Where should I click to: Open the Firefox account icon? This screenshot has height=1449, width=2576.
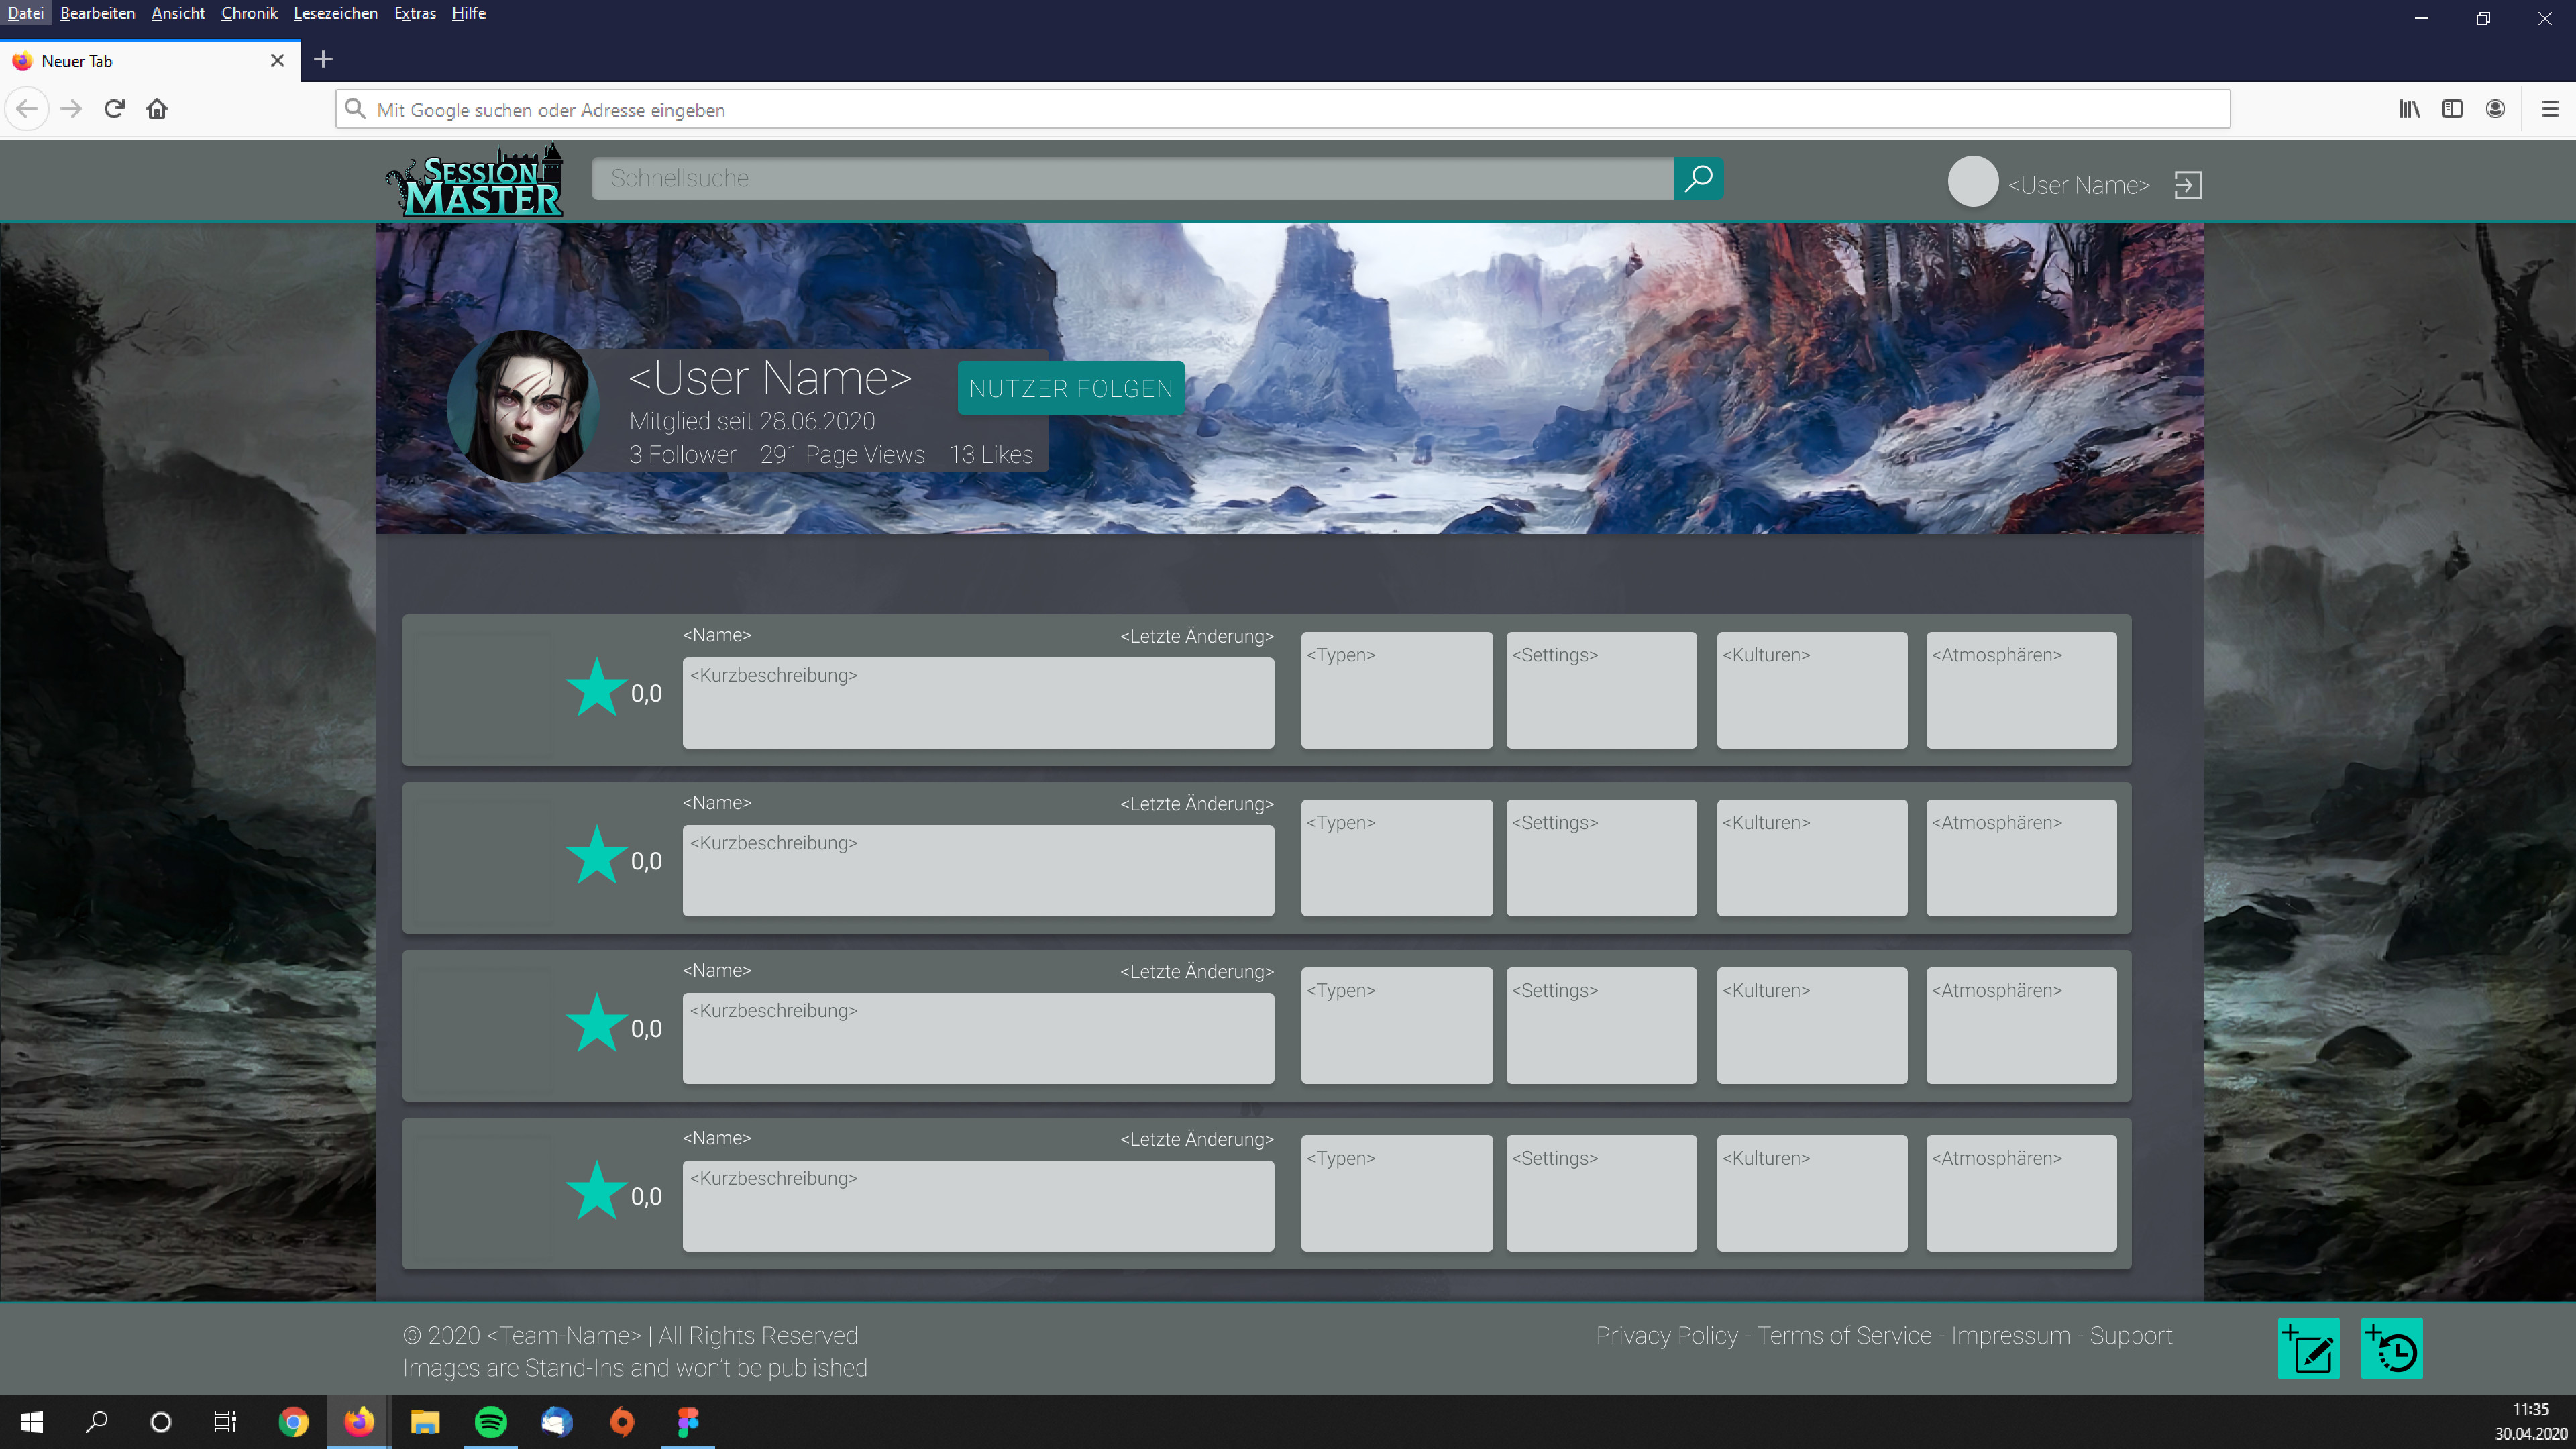pos(2495,109)
